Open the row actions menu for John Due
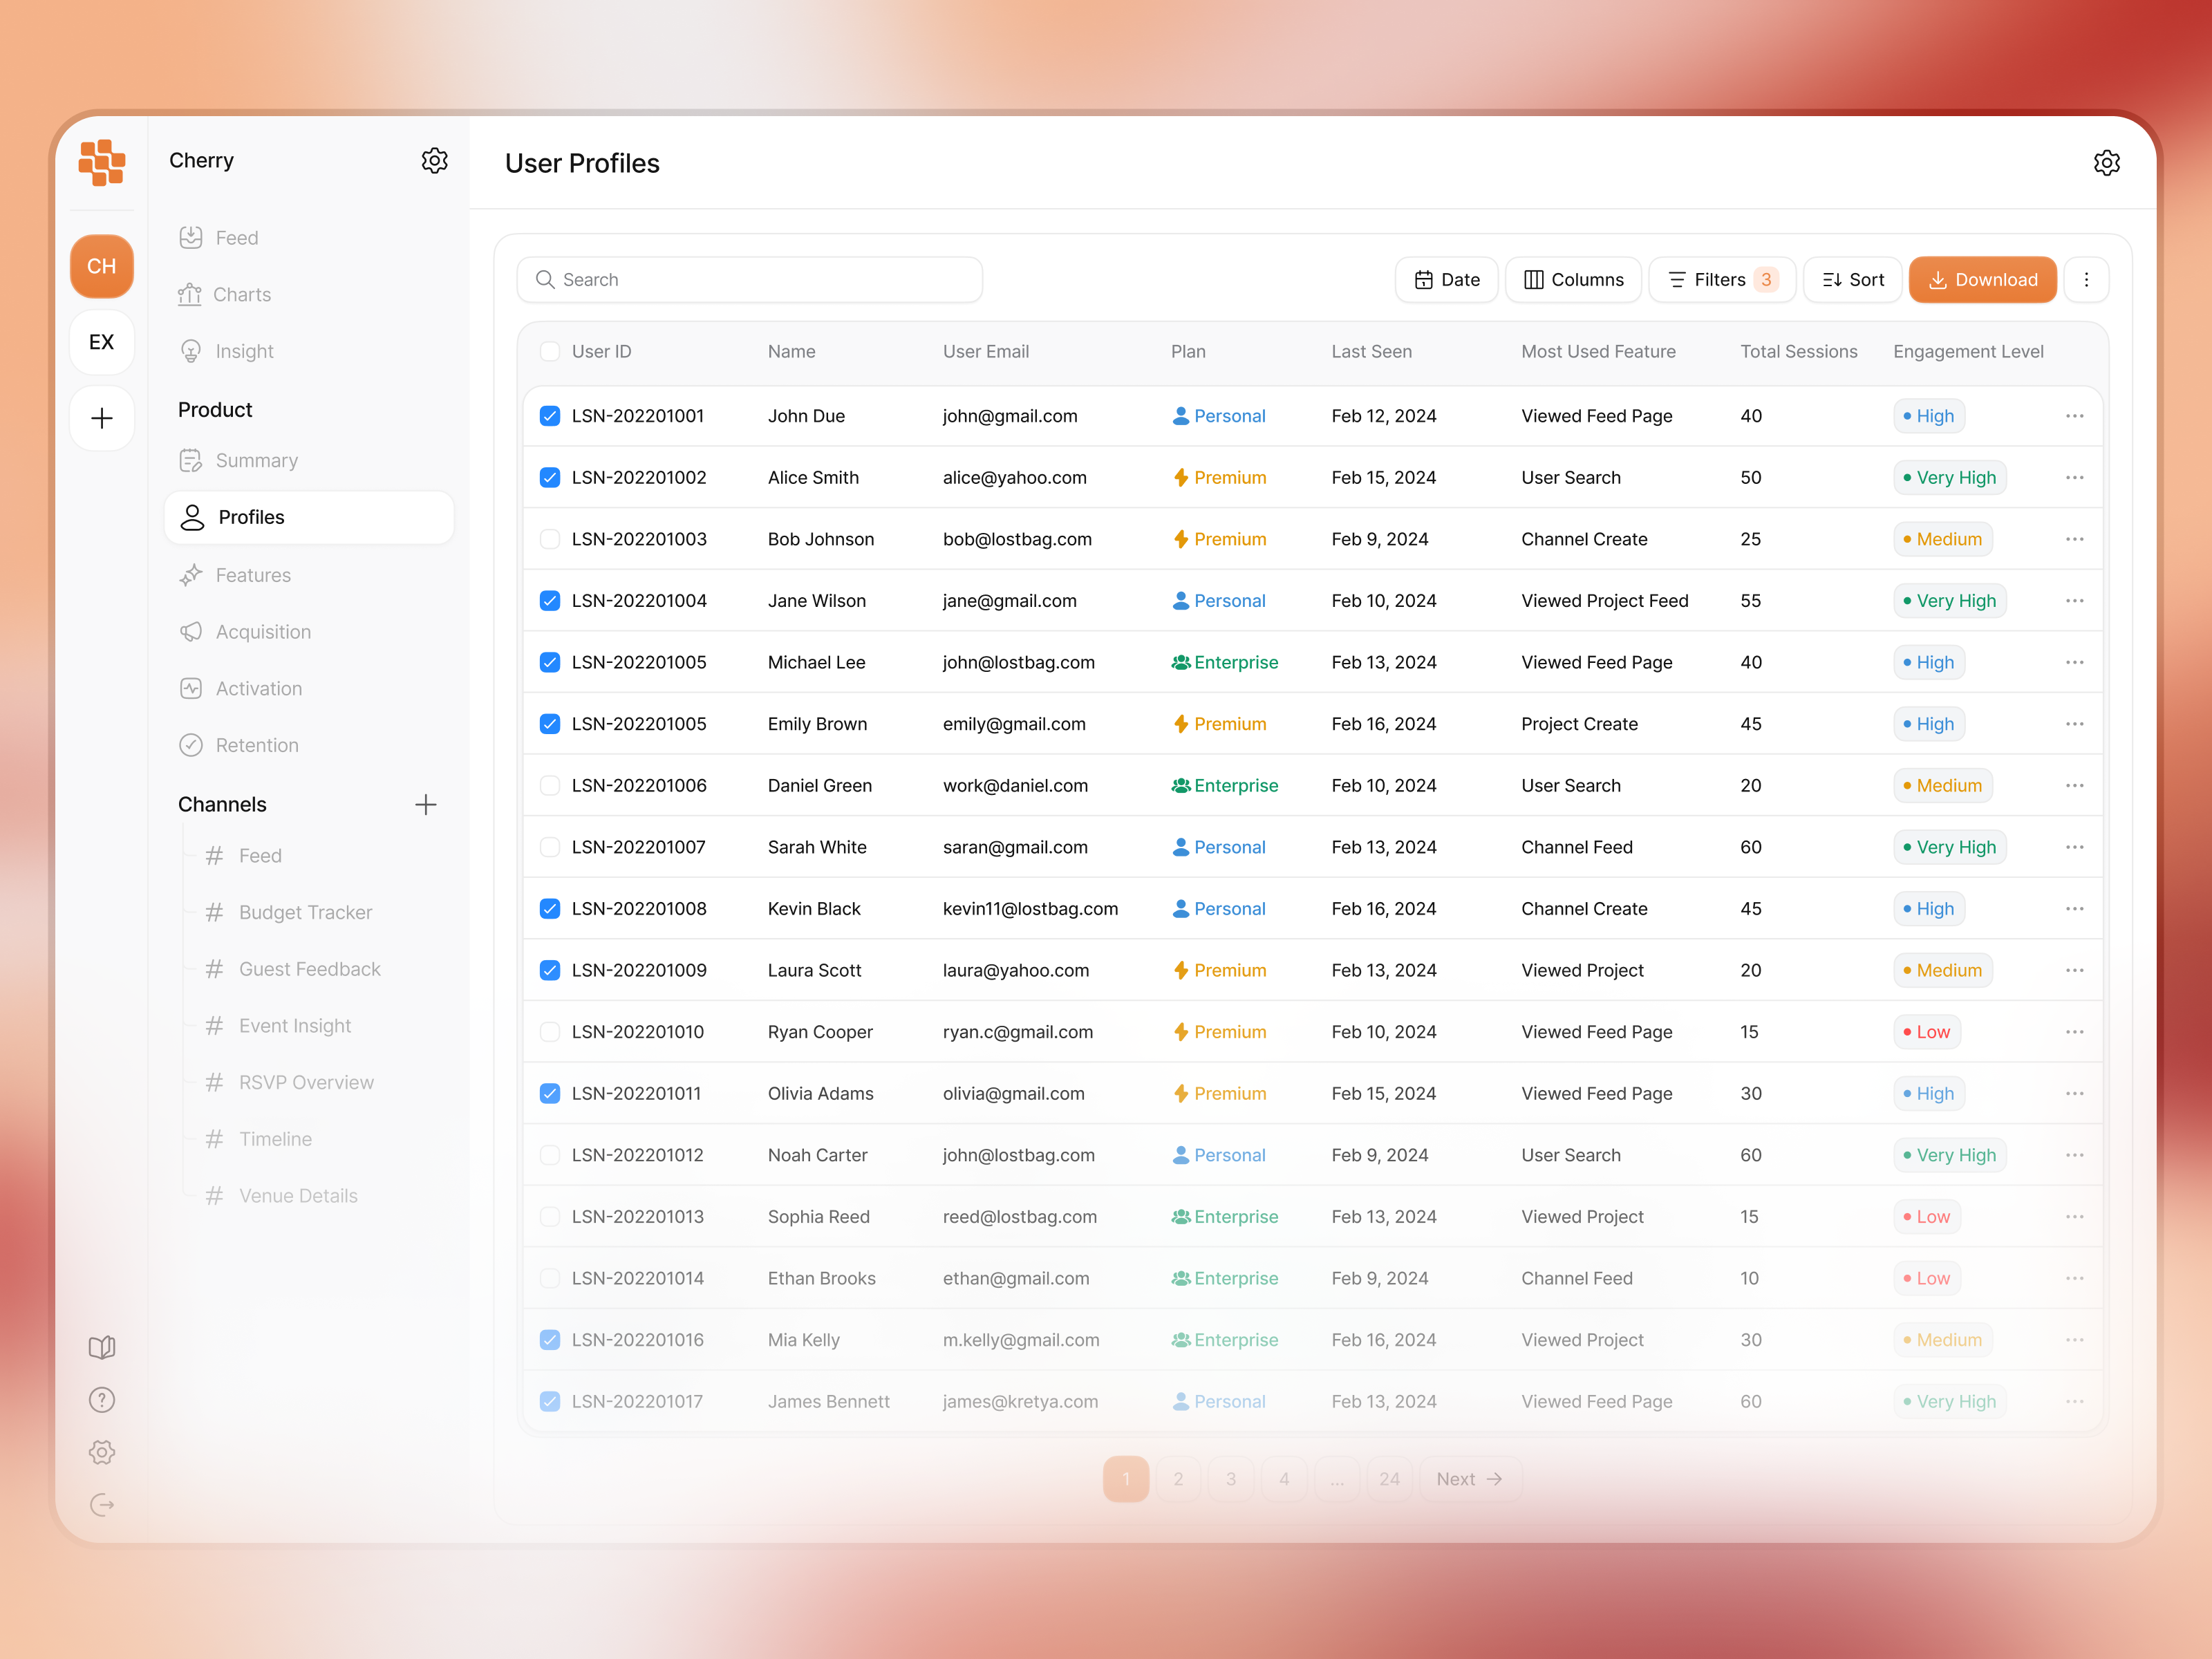2212x1659 pixels. 2074,416
